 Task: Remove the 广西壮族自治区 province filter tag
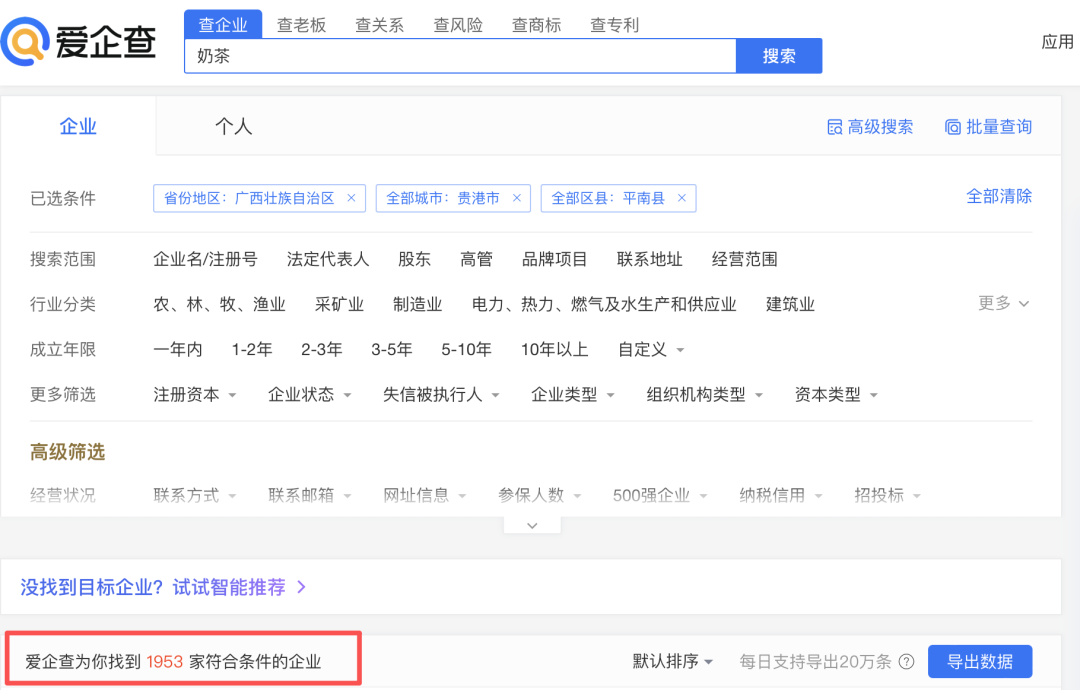351,198
